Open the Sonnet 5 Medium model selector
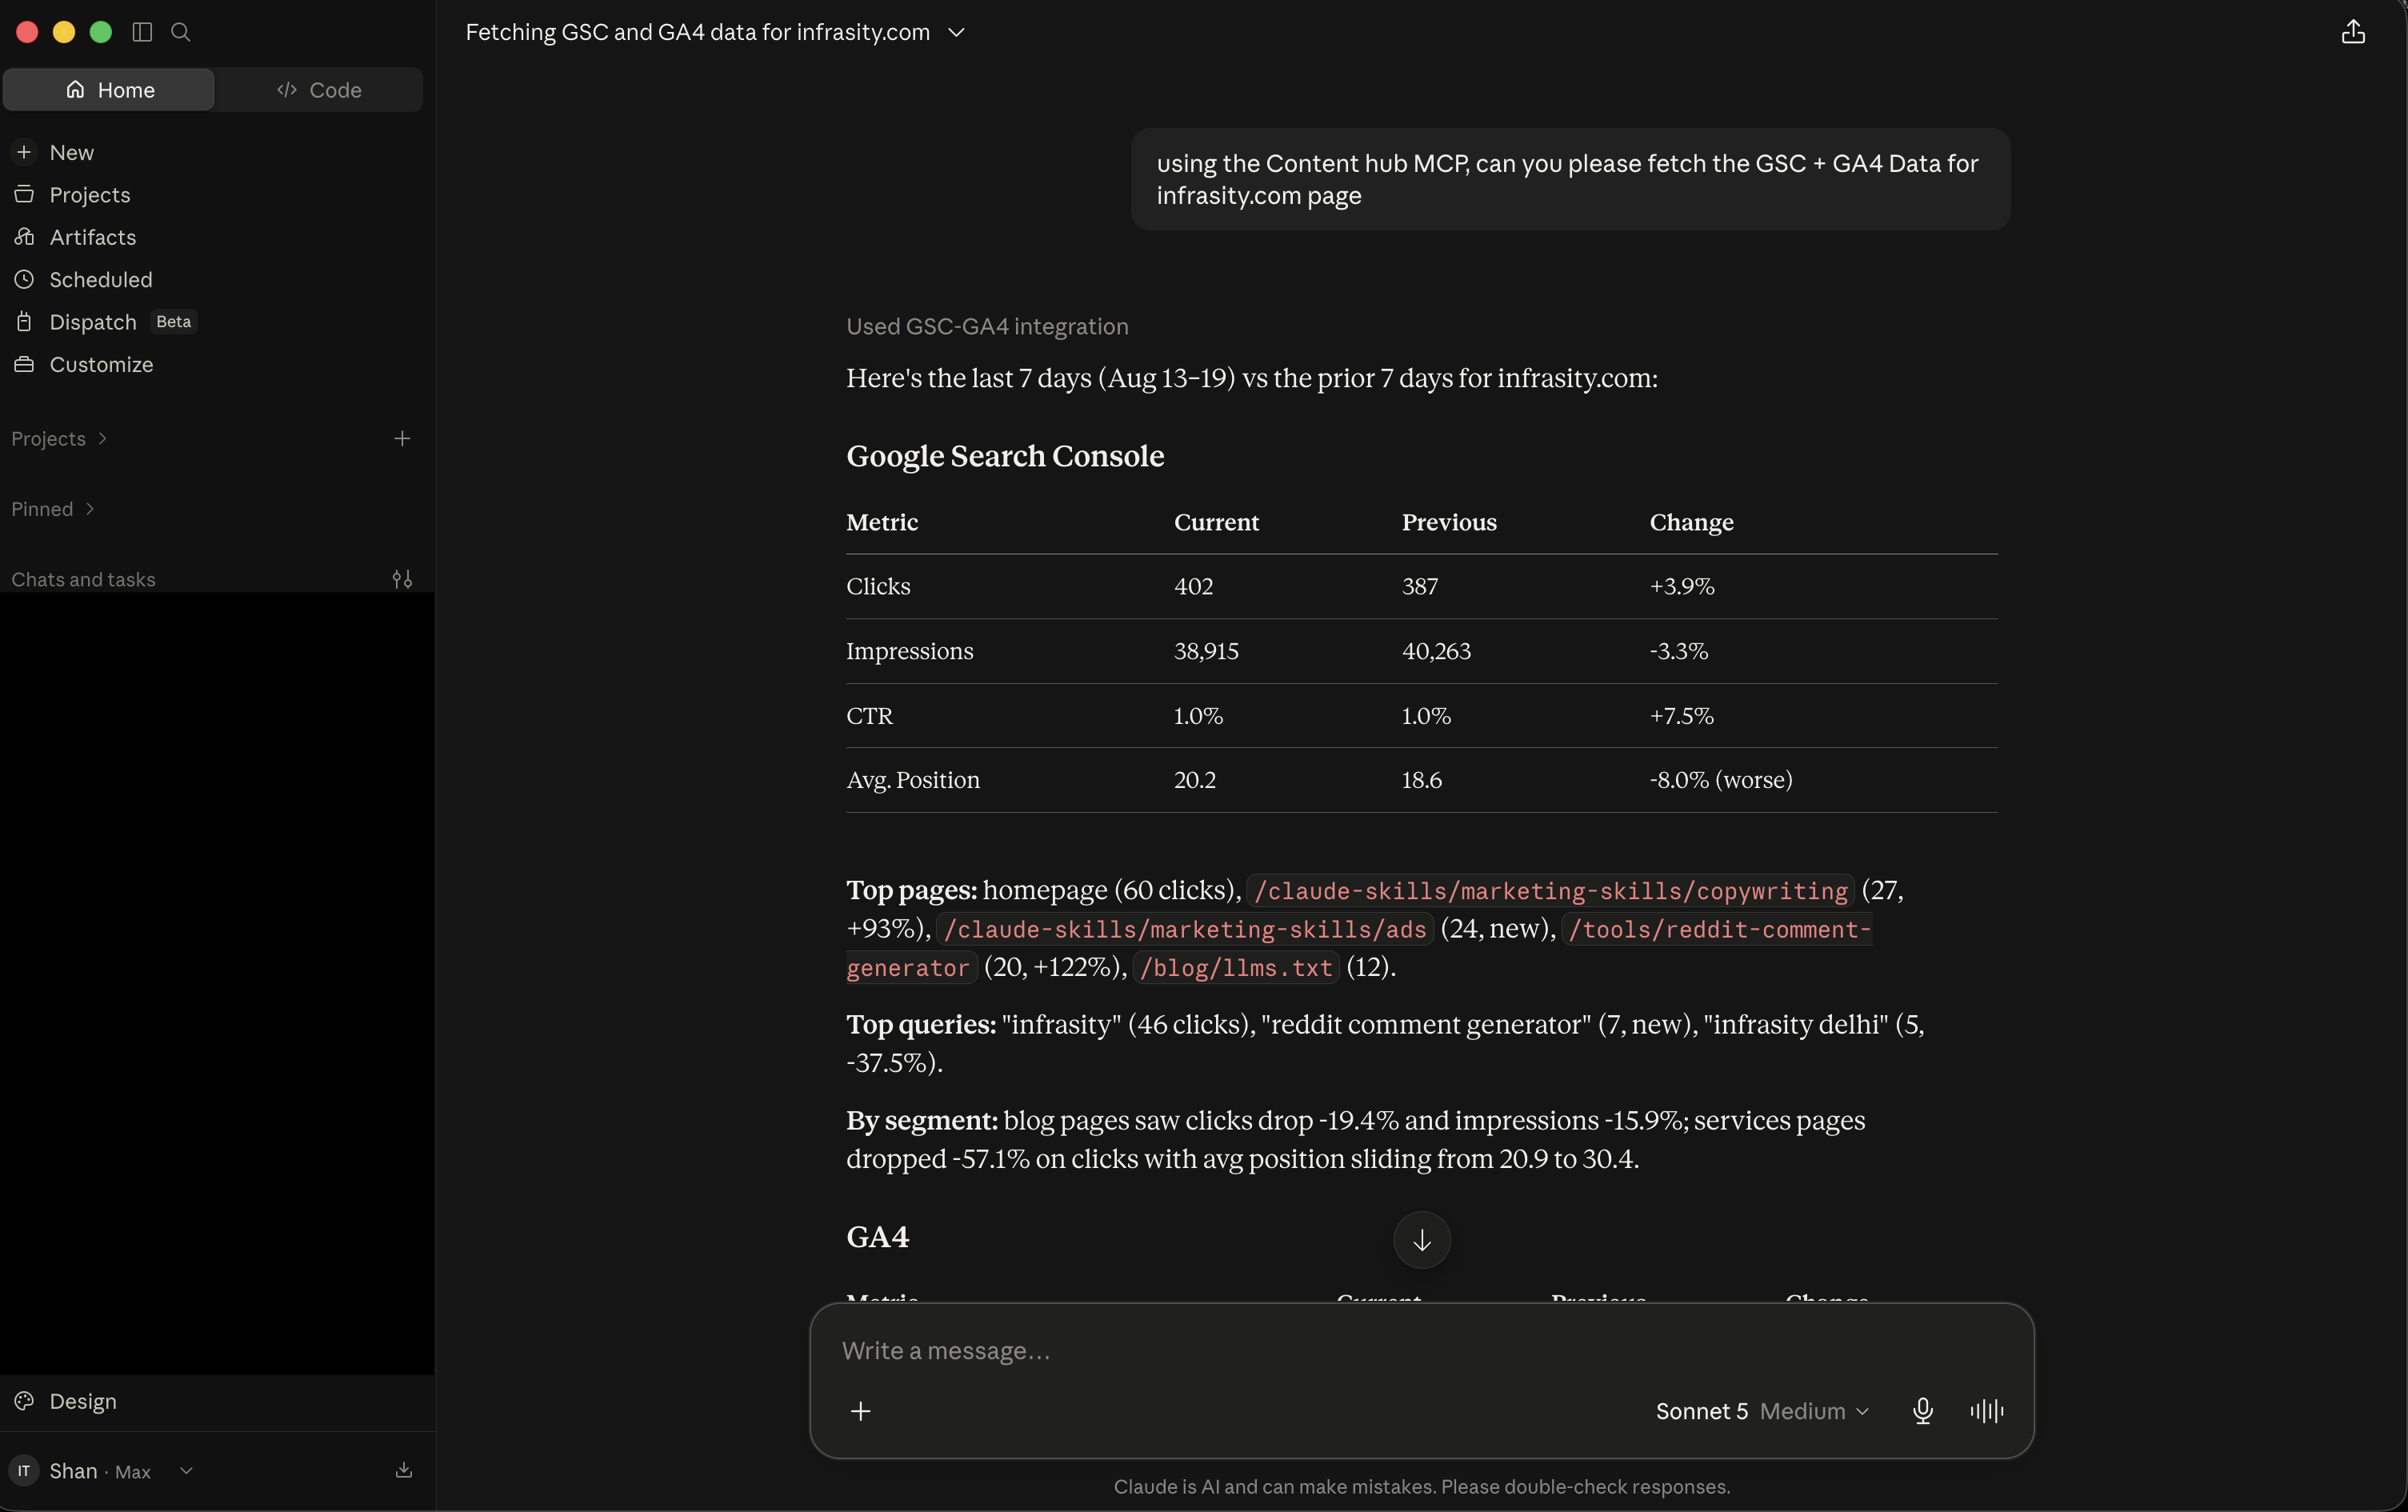The width and height of the screenshot is (2408, 1512). 1762,1411
